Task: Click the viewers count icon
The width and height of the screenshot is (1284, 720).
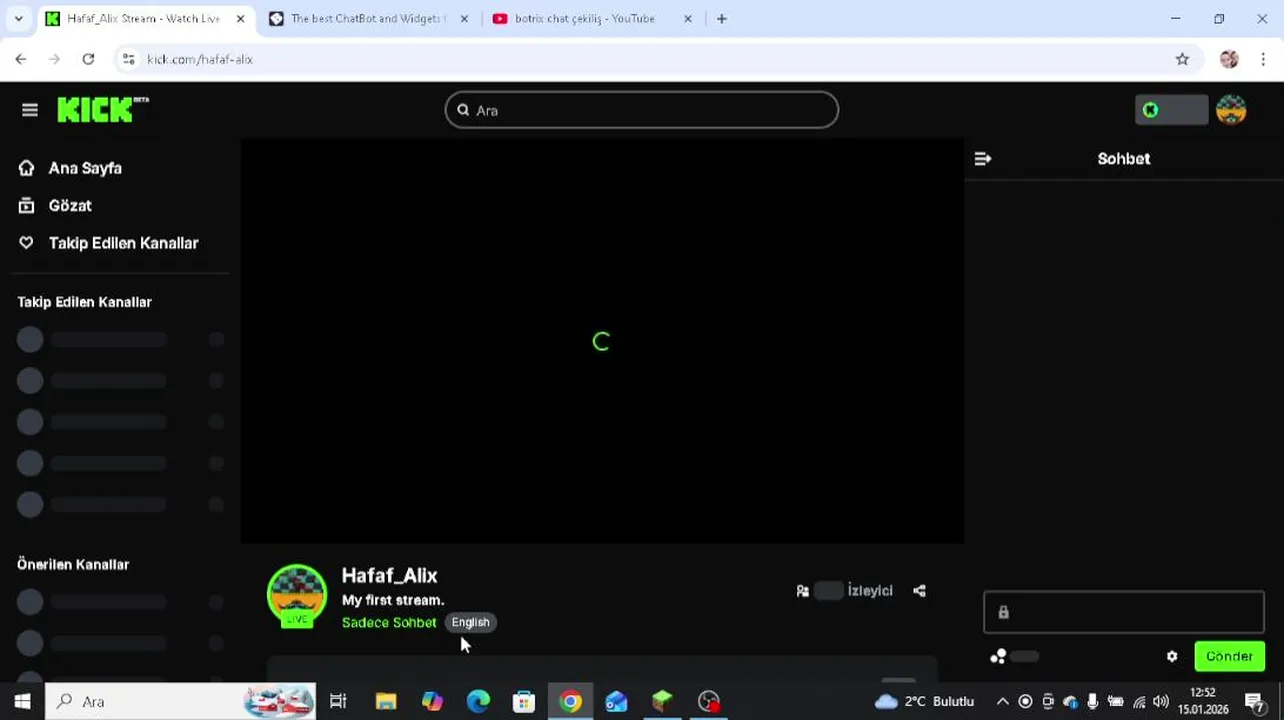Action: [802, 591]
